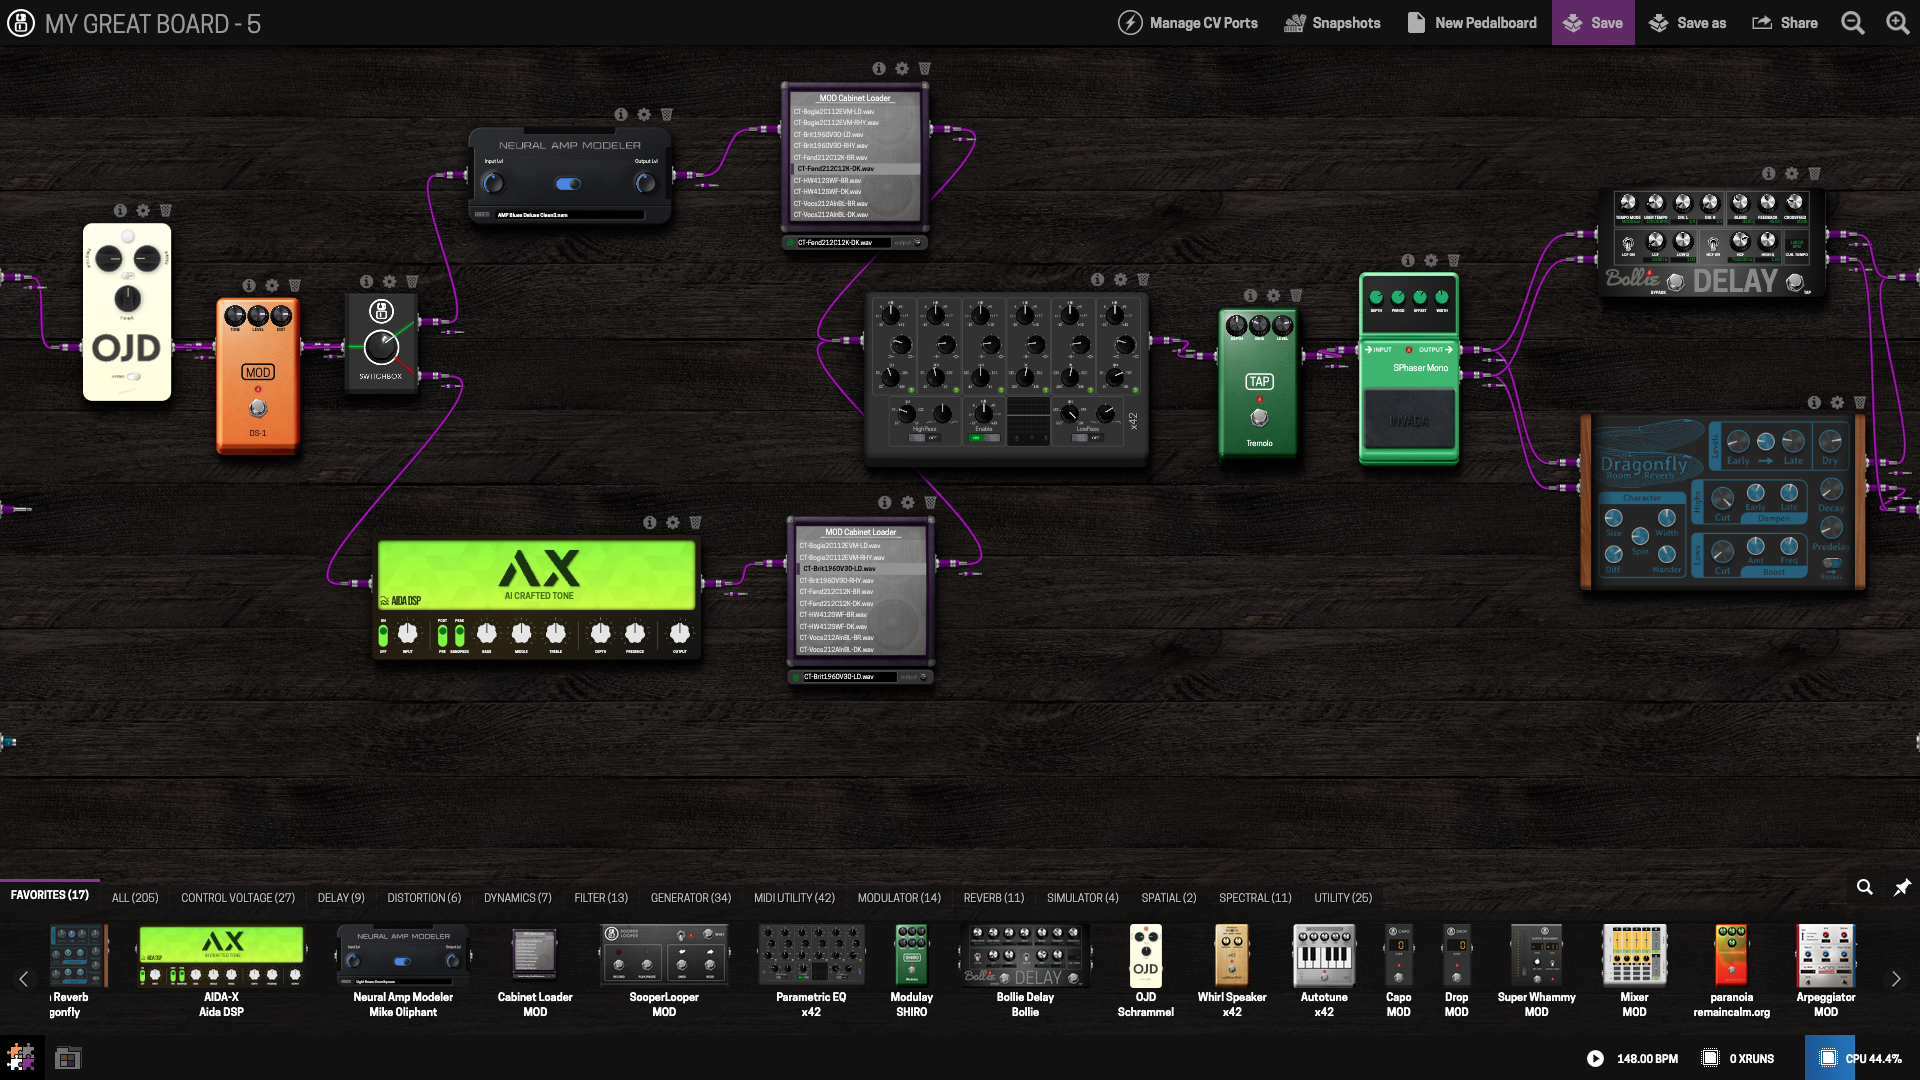Open settings gear of OJD pedal

pos(143,211)
